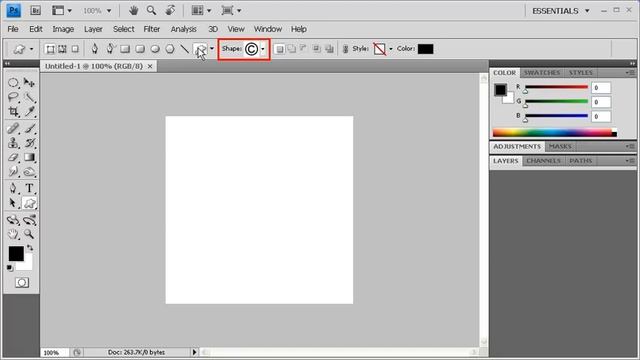Enable Fill Pixels mode
The height and width of the screenshot is (360, 640).
pyautogui.click(x=75, y=49)
